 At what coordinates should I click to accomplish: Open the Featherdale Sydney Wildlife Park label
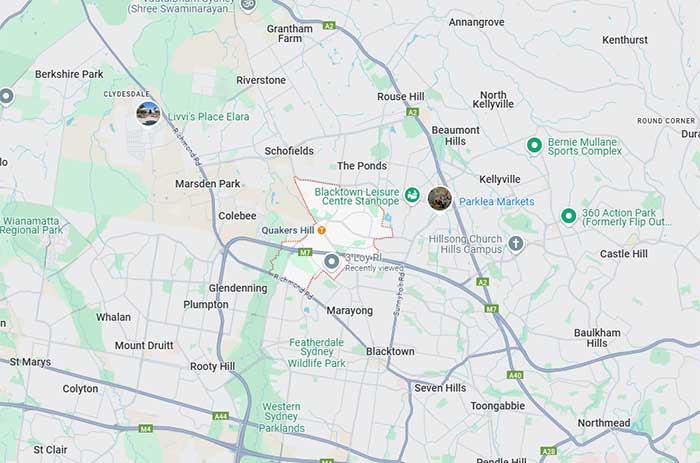[x=316, y=353]
